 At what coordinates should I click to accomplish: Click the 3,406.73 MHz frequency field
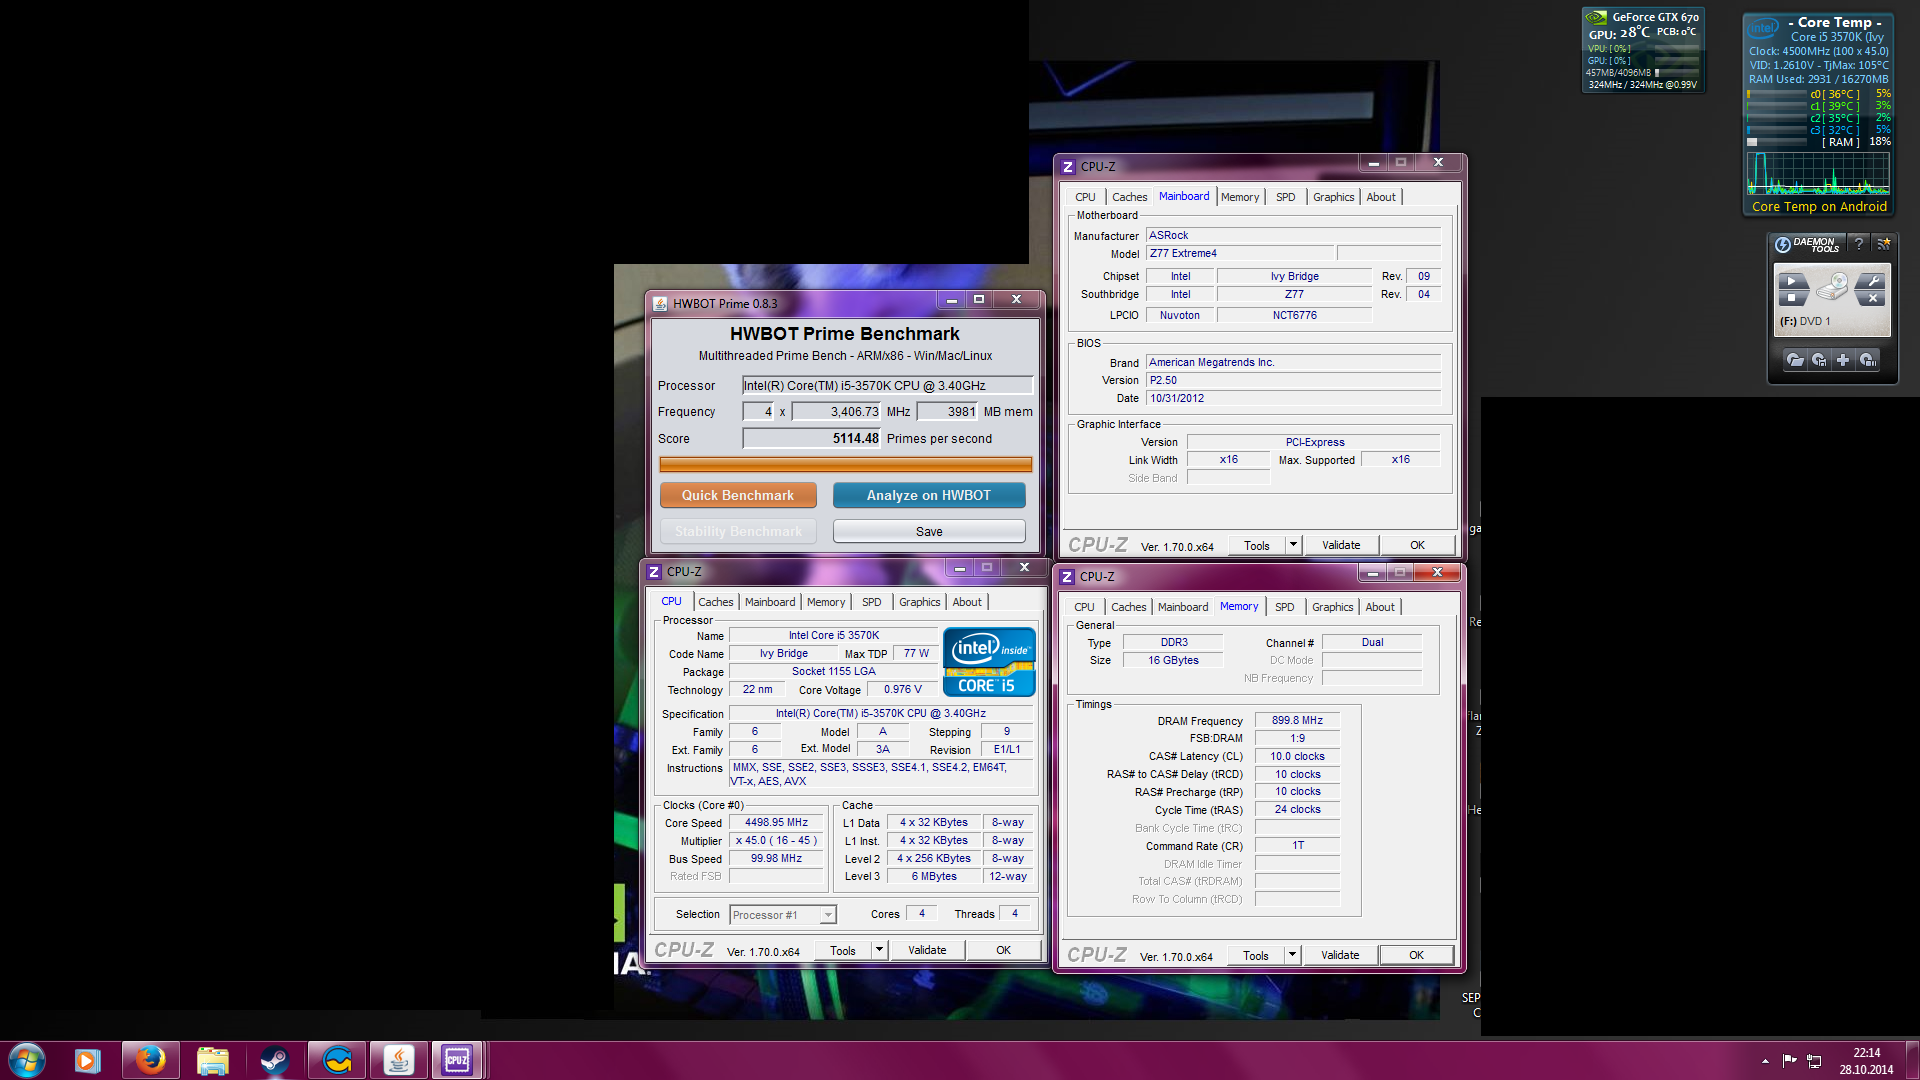[x=836, y=411]
